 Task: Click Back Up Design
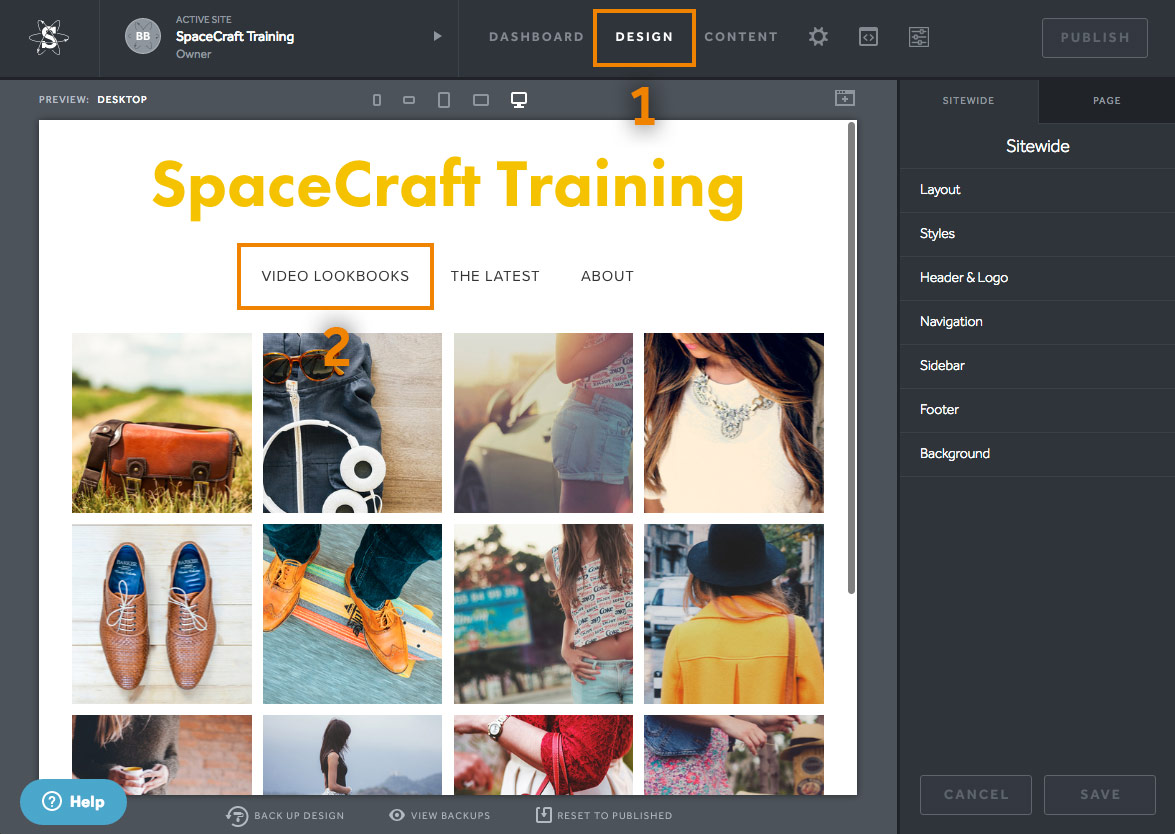click(x=286, y=815)
